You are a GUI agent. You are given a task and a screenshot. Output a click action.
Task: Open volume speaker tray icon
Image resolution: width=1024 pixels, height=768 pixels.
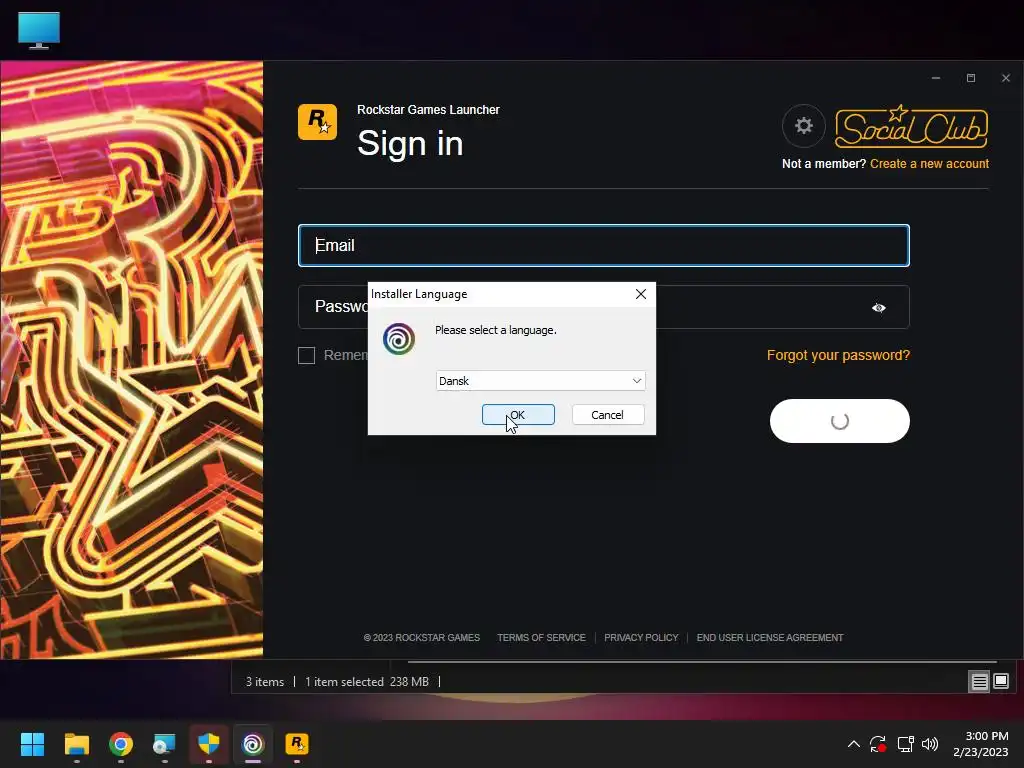(x=930, y=744)
